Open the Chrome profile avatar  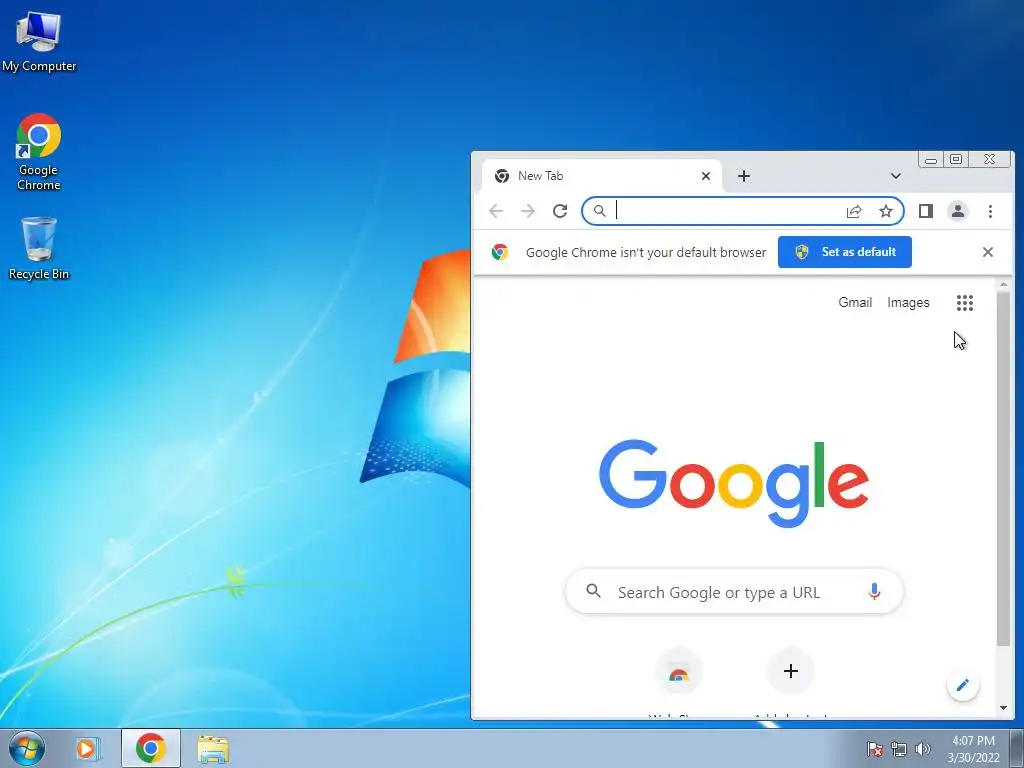pyautogui.click(x=958, y=211)
